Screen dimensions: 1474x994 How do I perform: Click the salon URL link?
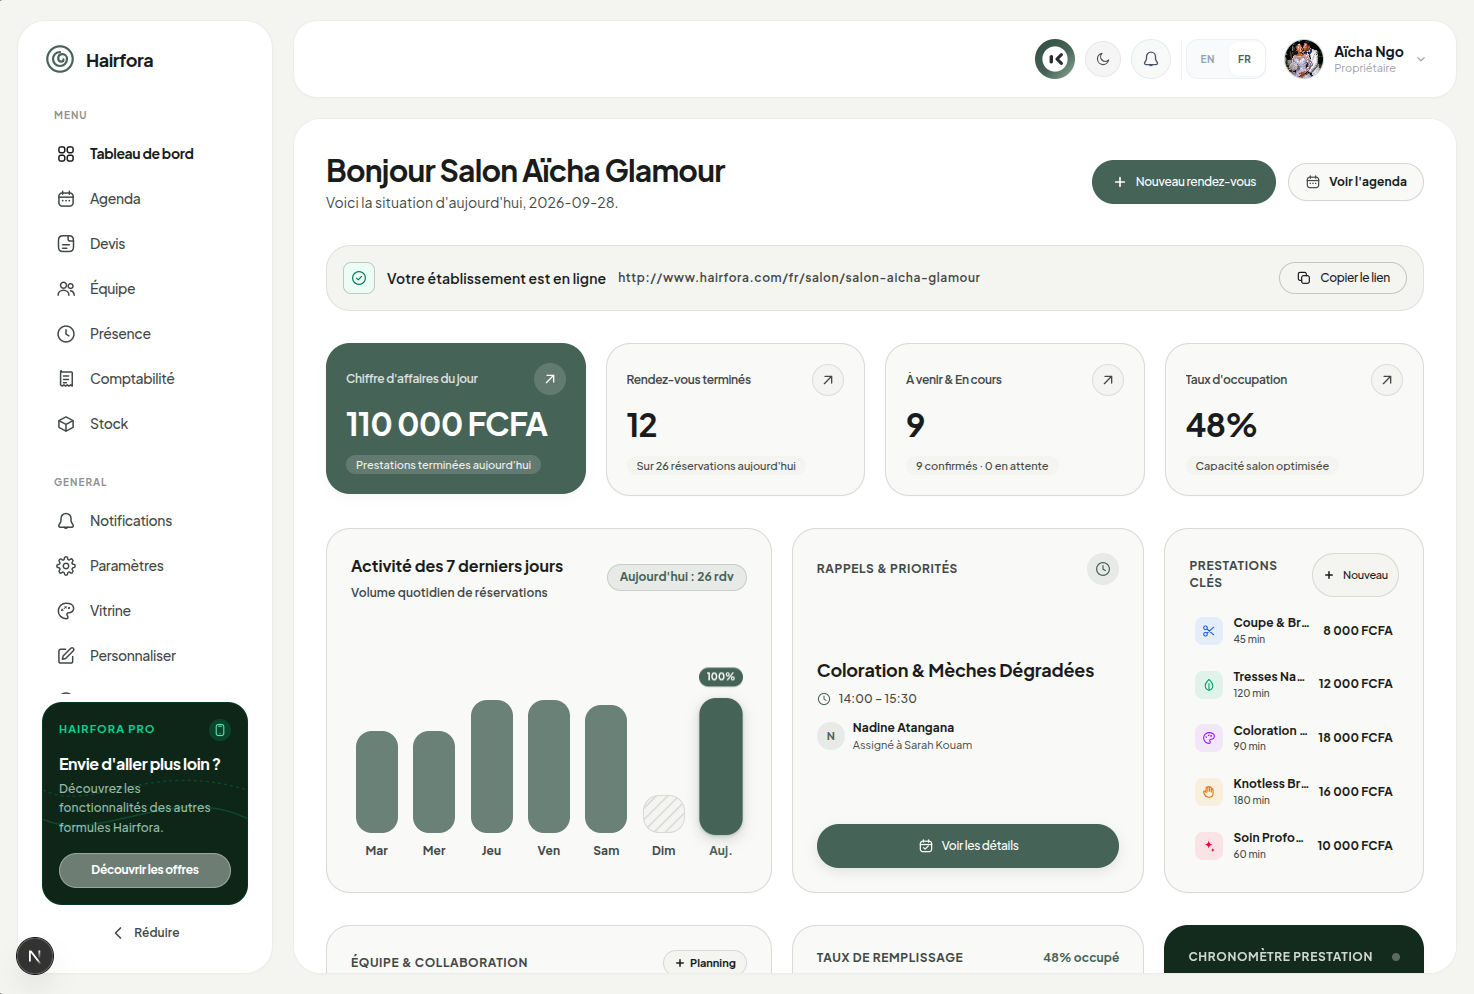point(799,278)
